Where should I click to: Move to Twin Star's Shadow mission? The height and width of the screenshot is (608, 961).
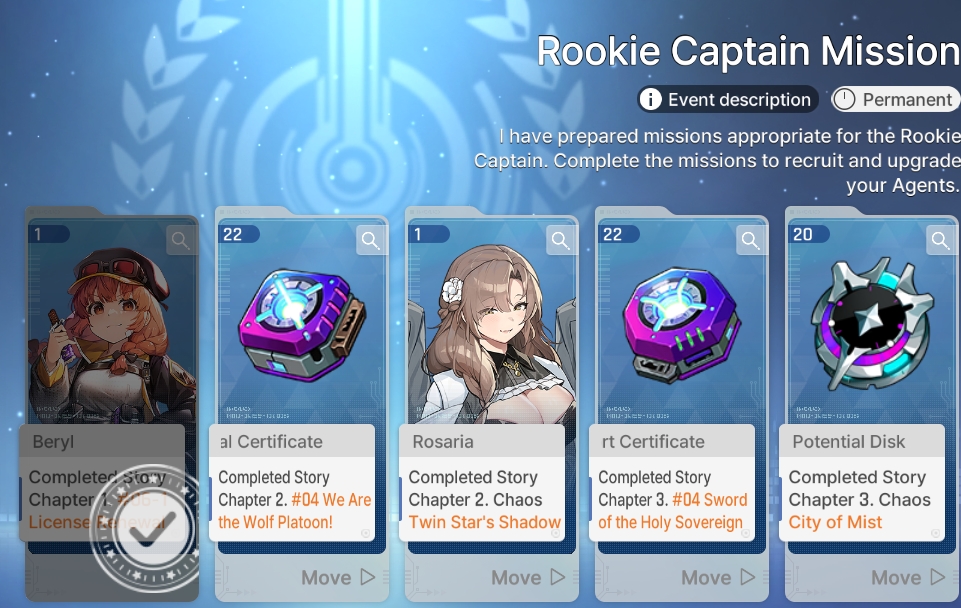[528, 577]
